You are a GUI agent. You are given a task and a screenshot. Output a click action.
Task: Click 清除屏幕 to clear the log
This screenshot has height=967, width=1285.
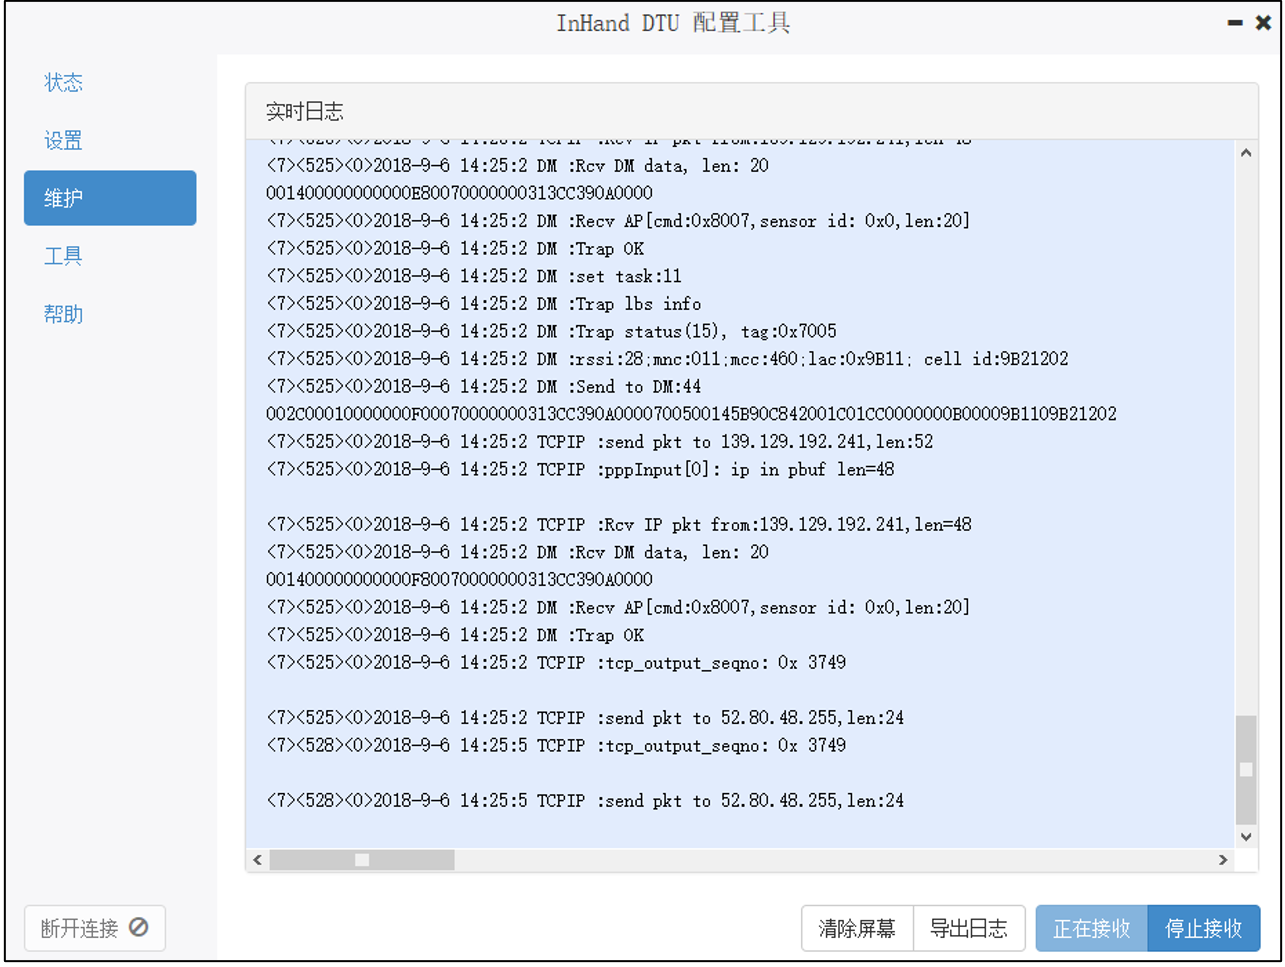point(857,928)
